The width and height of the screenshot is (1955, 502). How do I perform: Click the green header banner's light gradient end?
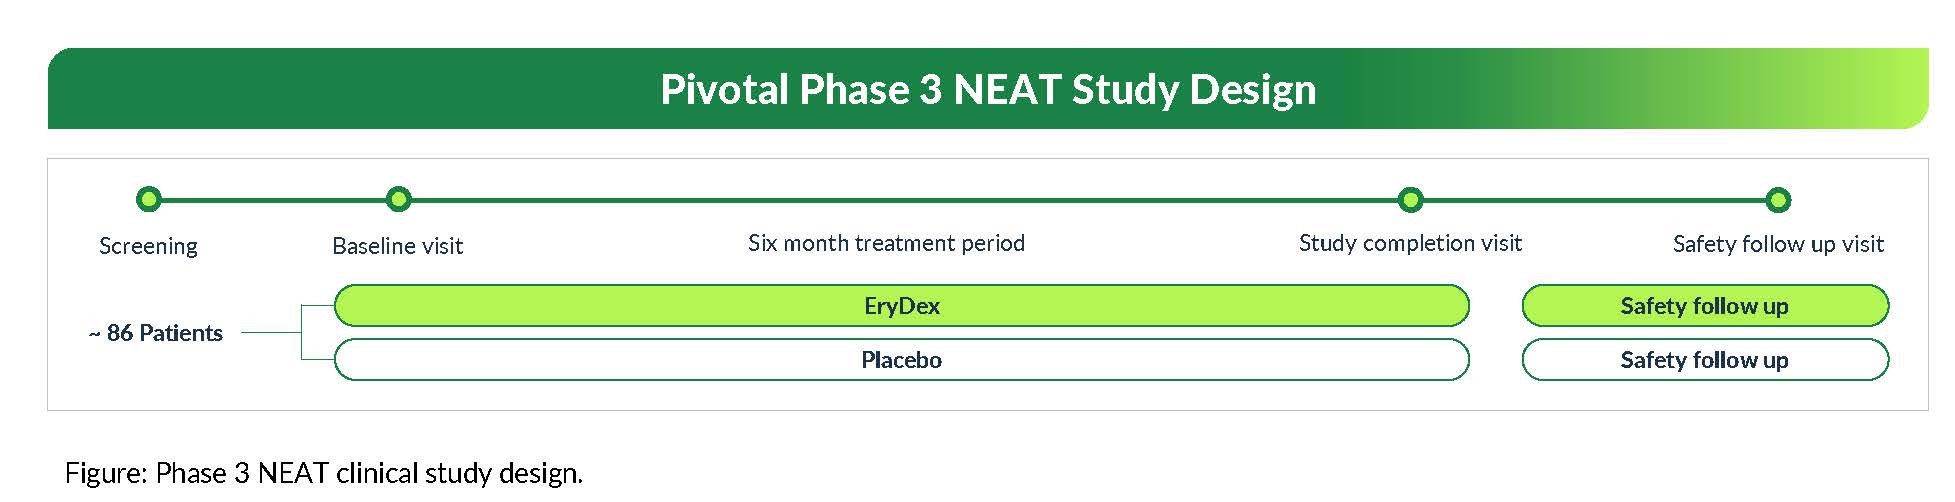pos(1890,89)
